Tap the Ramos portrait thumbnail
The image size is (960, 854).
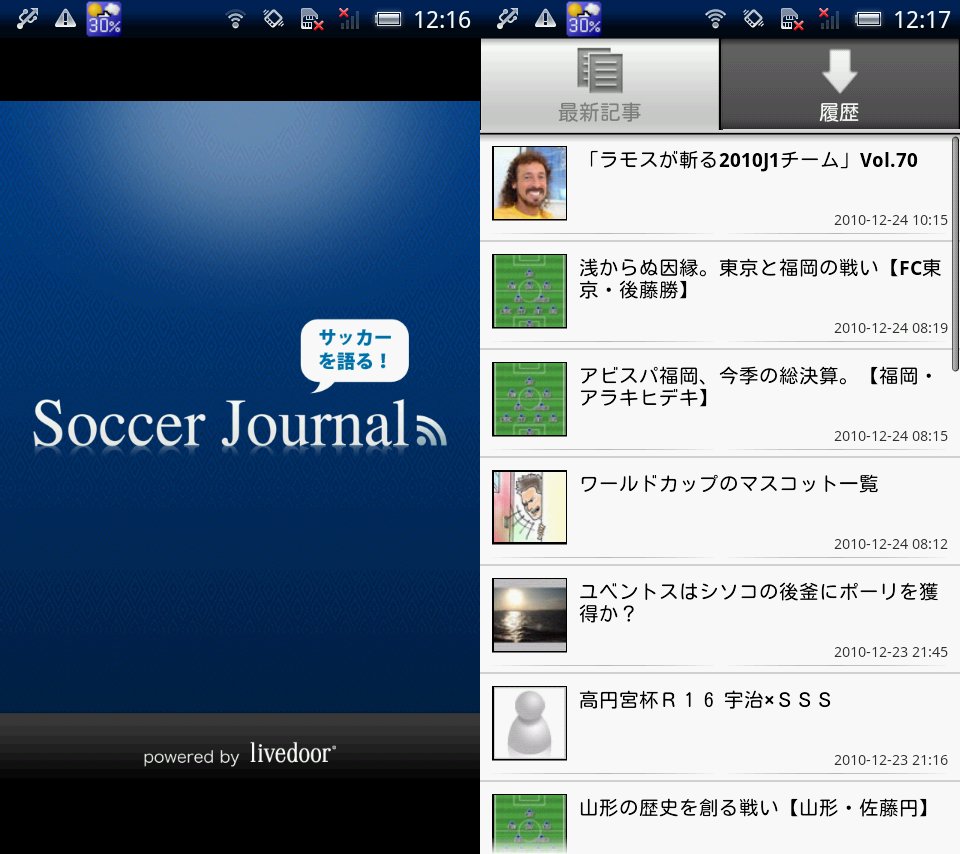coord(530,183)
